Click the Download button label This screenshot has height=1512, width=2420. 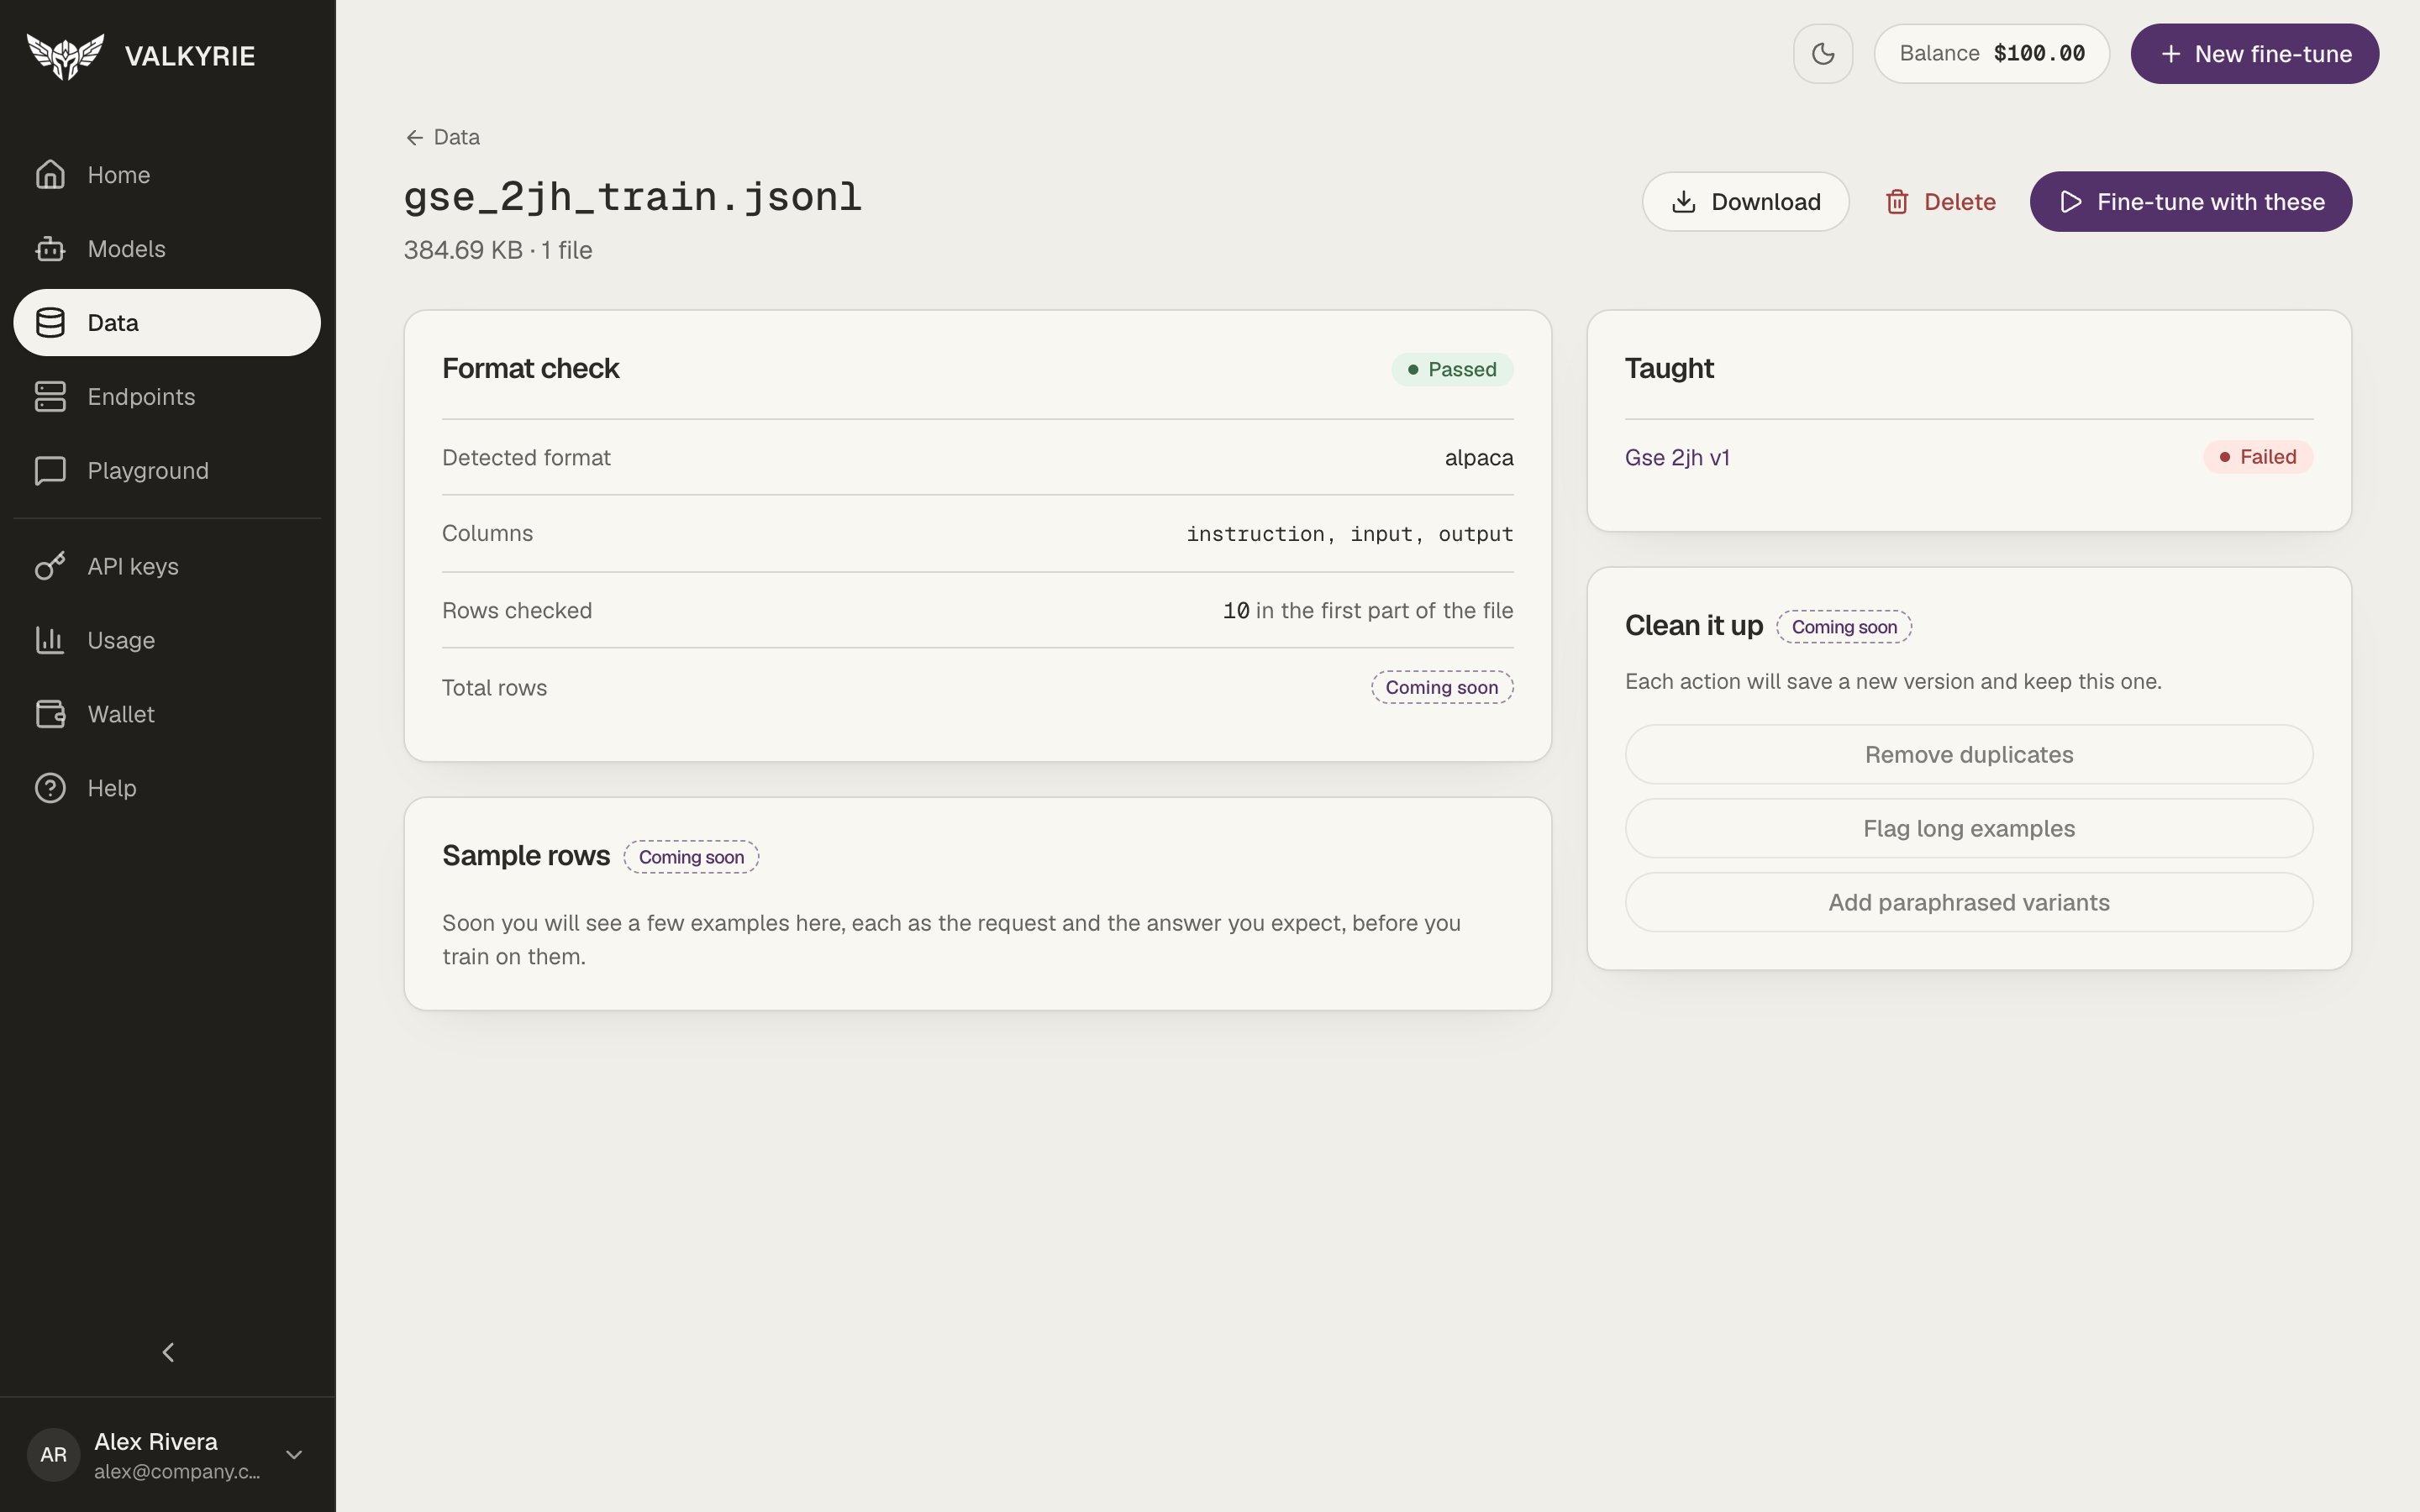(1765, 202)
